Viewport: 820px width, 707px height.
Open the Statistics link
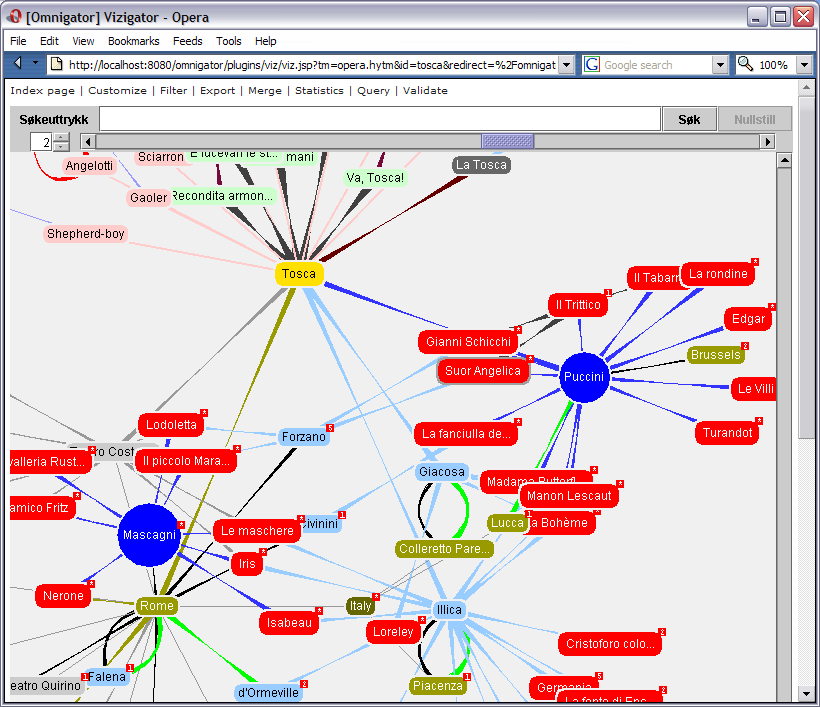(x=319, y=90)
